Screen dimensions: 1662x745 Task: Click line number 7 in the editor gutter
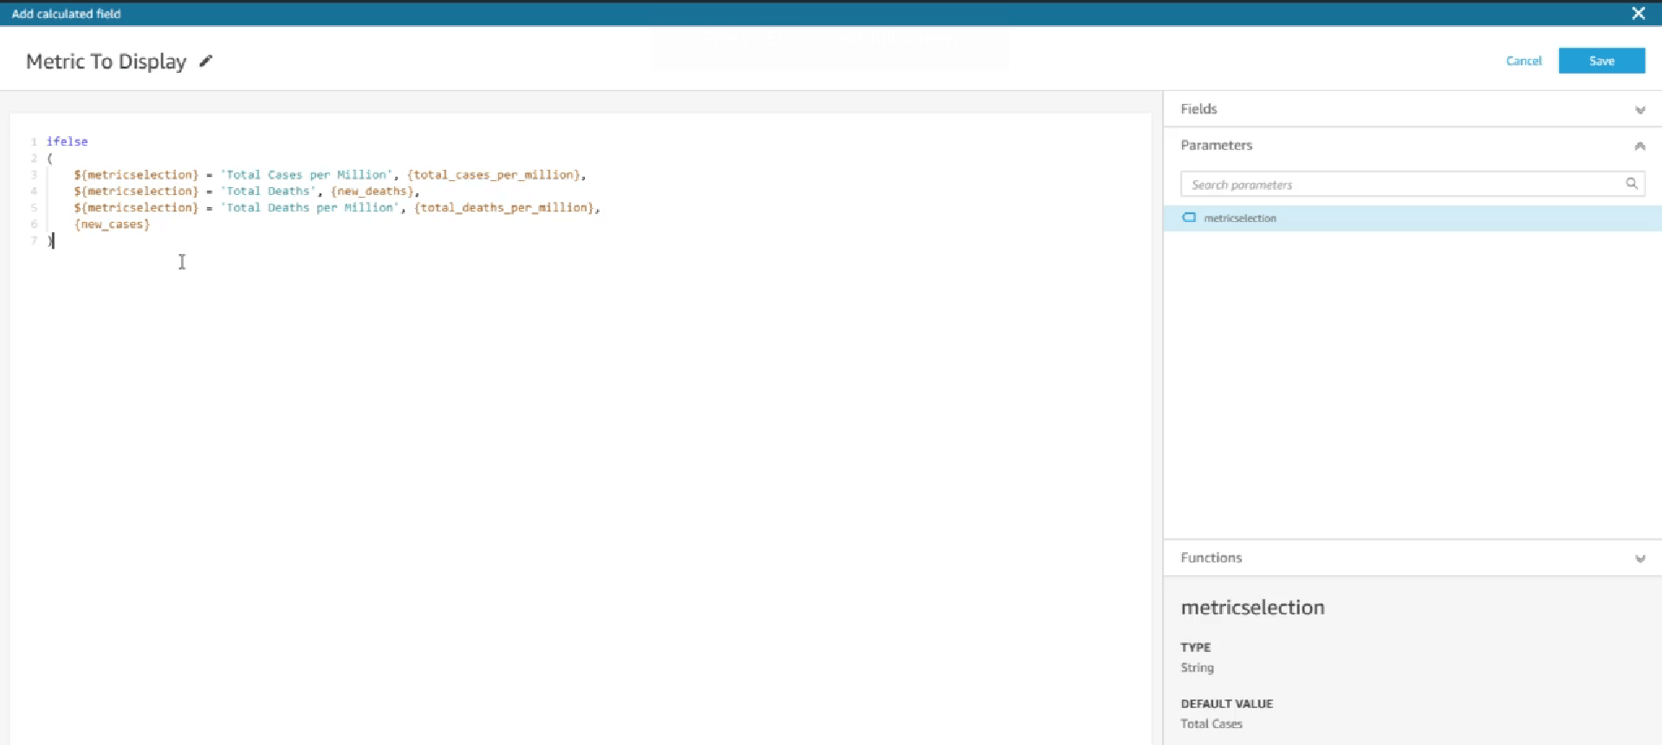coord(33,241)
